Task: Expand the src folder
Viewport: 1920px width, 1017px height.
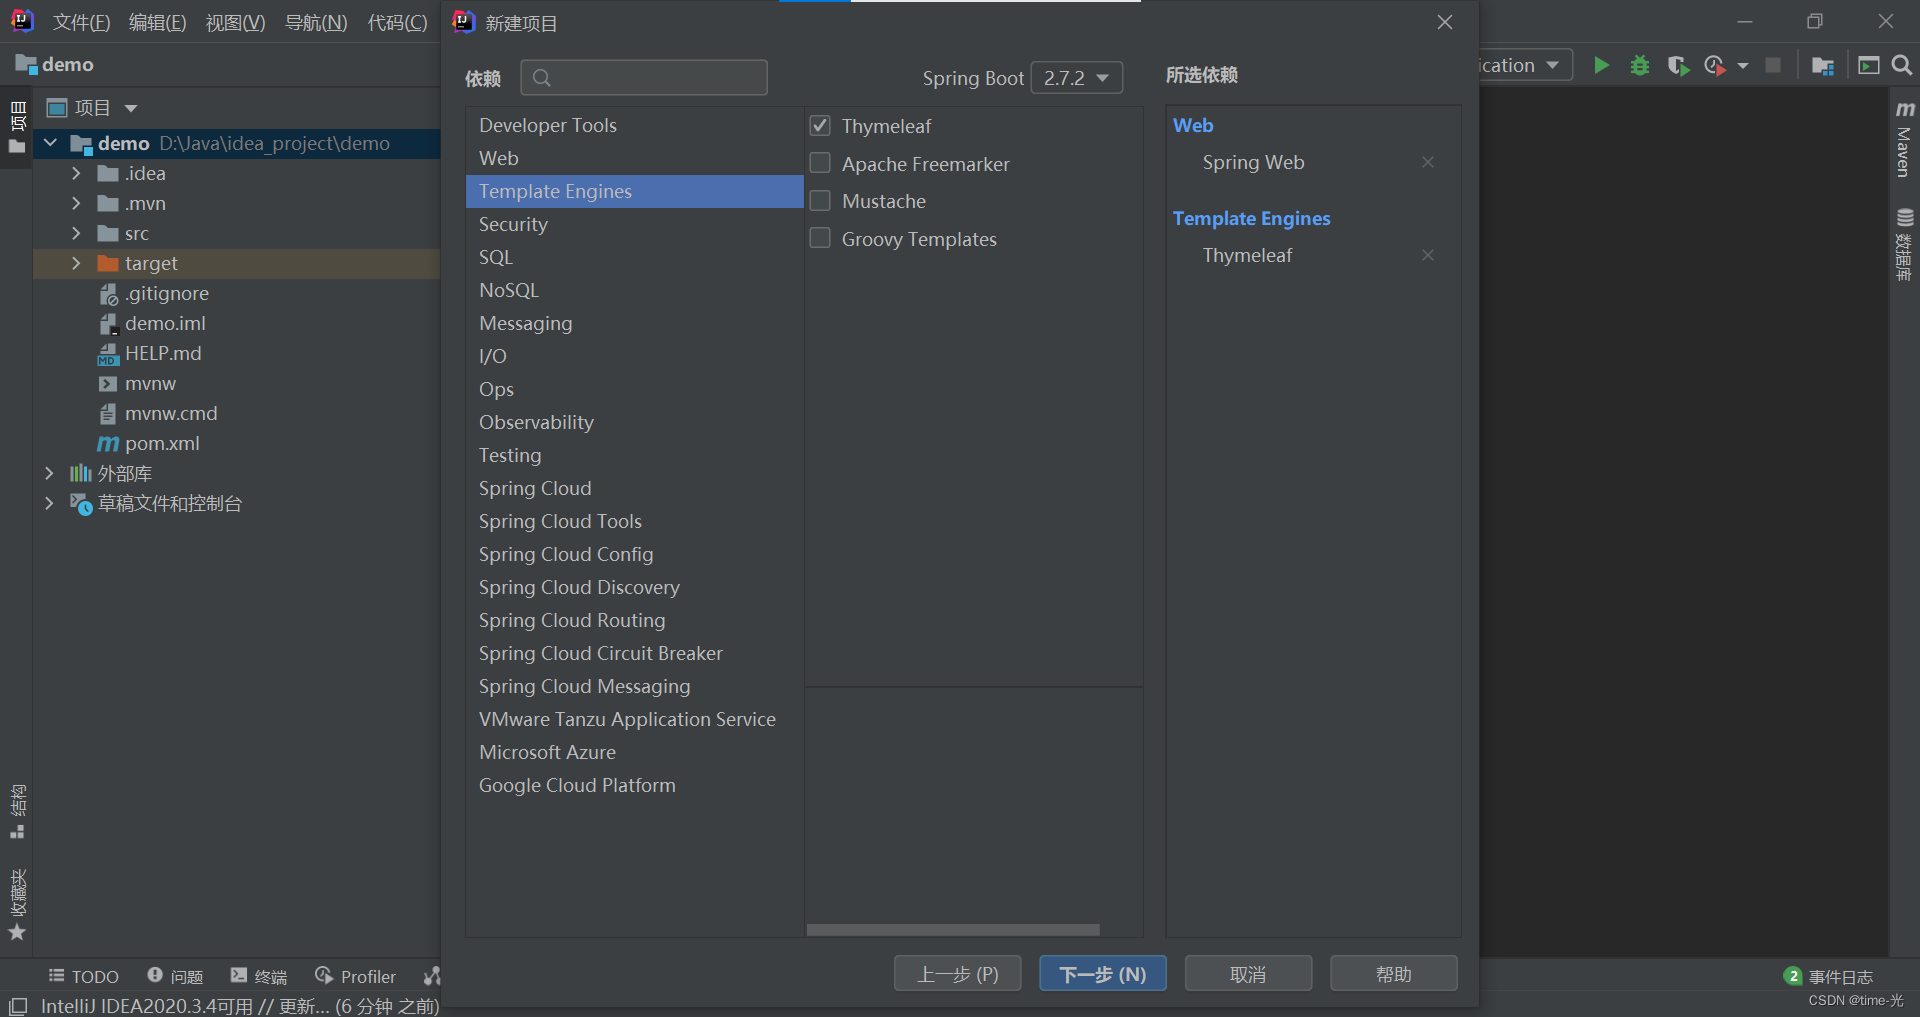Action: pos(76,233)
